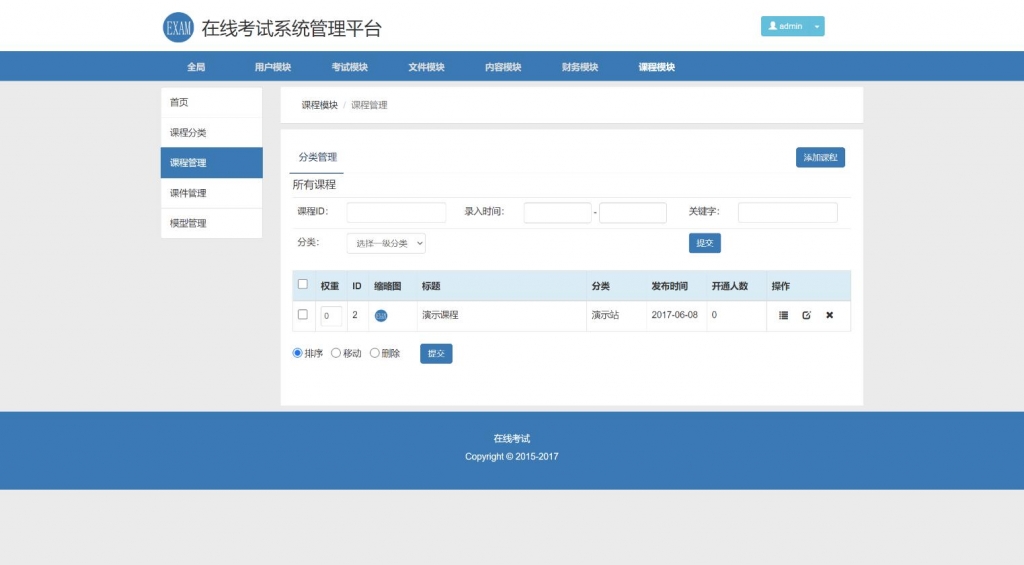The image size is (1024, 565).
Task: Select the 移动 radio option
Action: pyautogui.click(x=337, y=353)
